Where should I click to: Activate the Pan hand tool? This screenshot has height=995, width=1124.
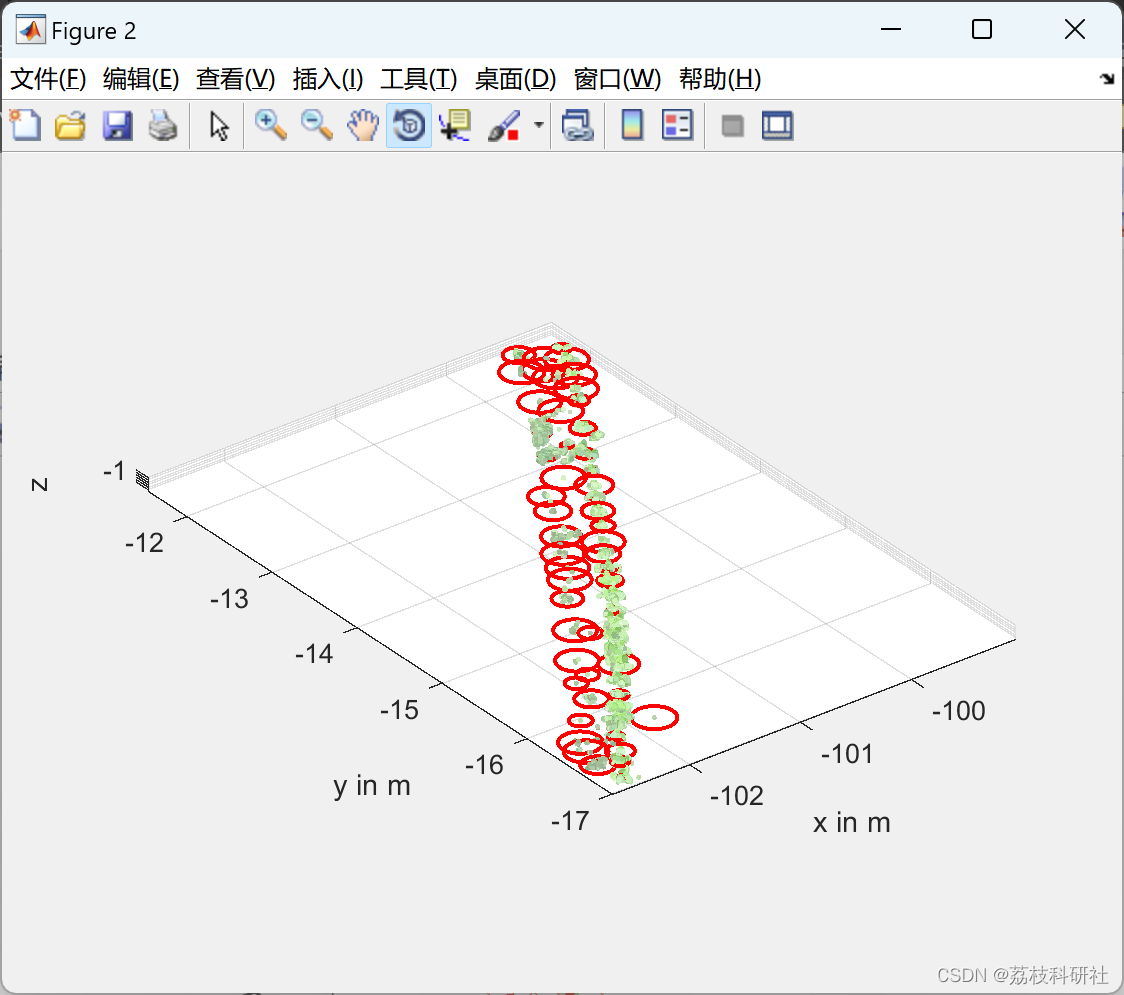point(363,126)
